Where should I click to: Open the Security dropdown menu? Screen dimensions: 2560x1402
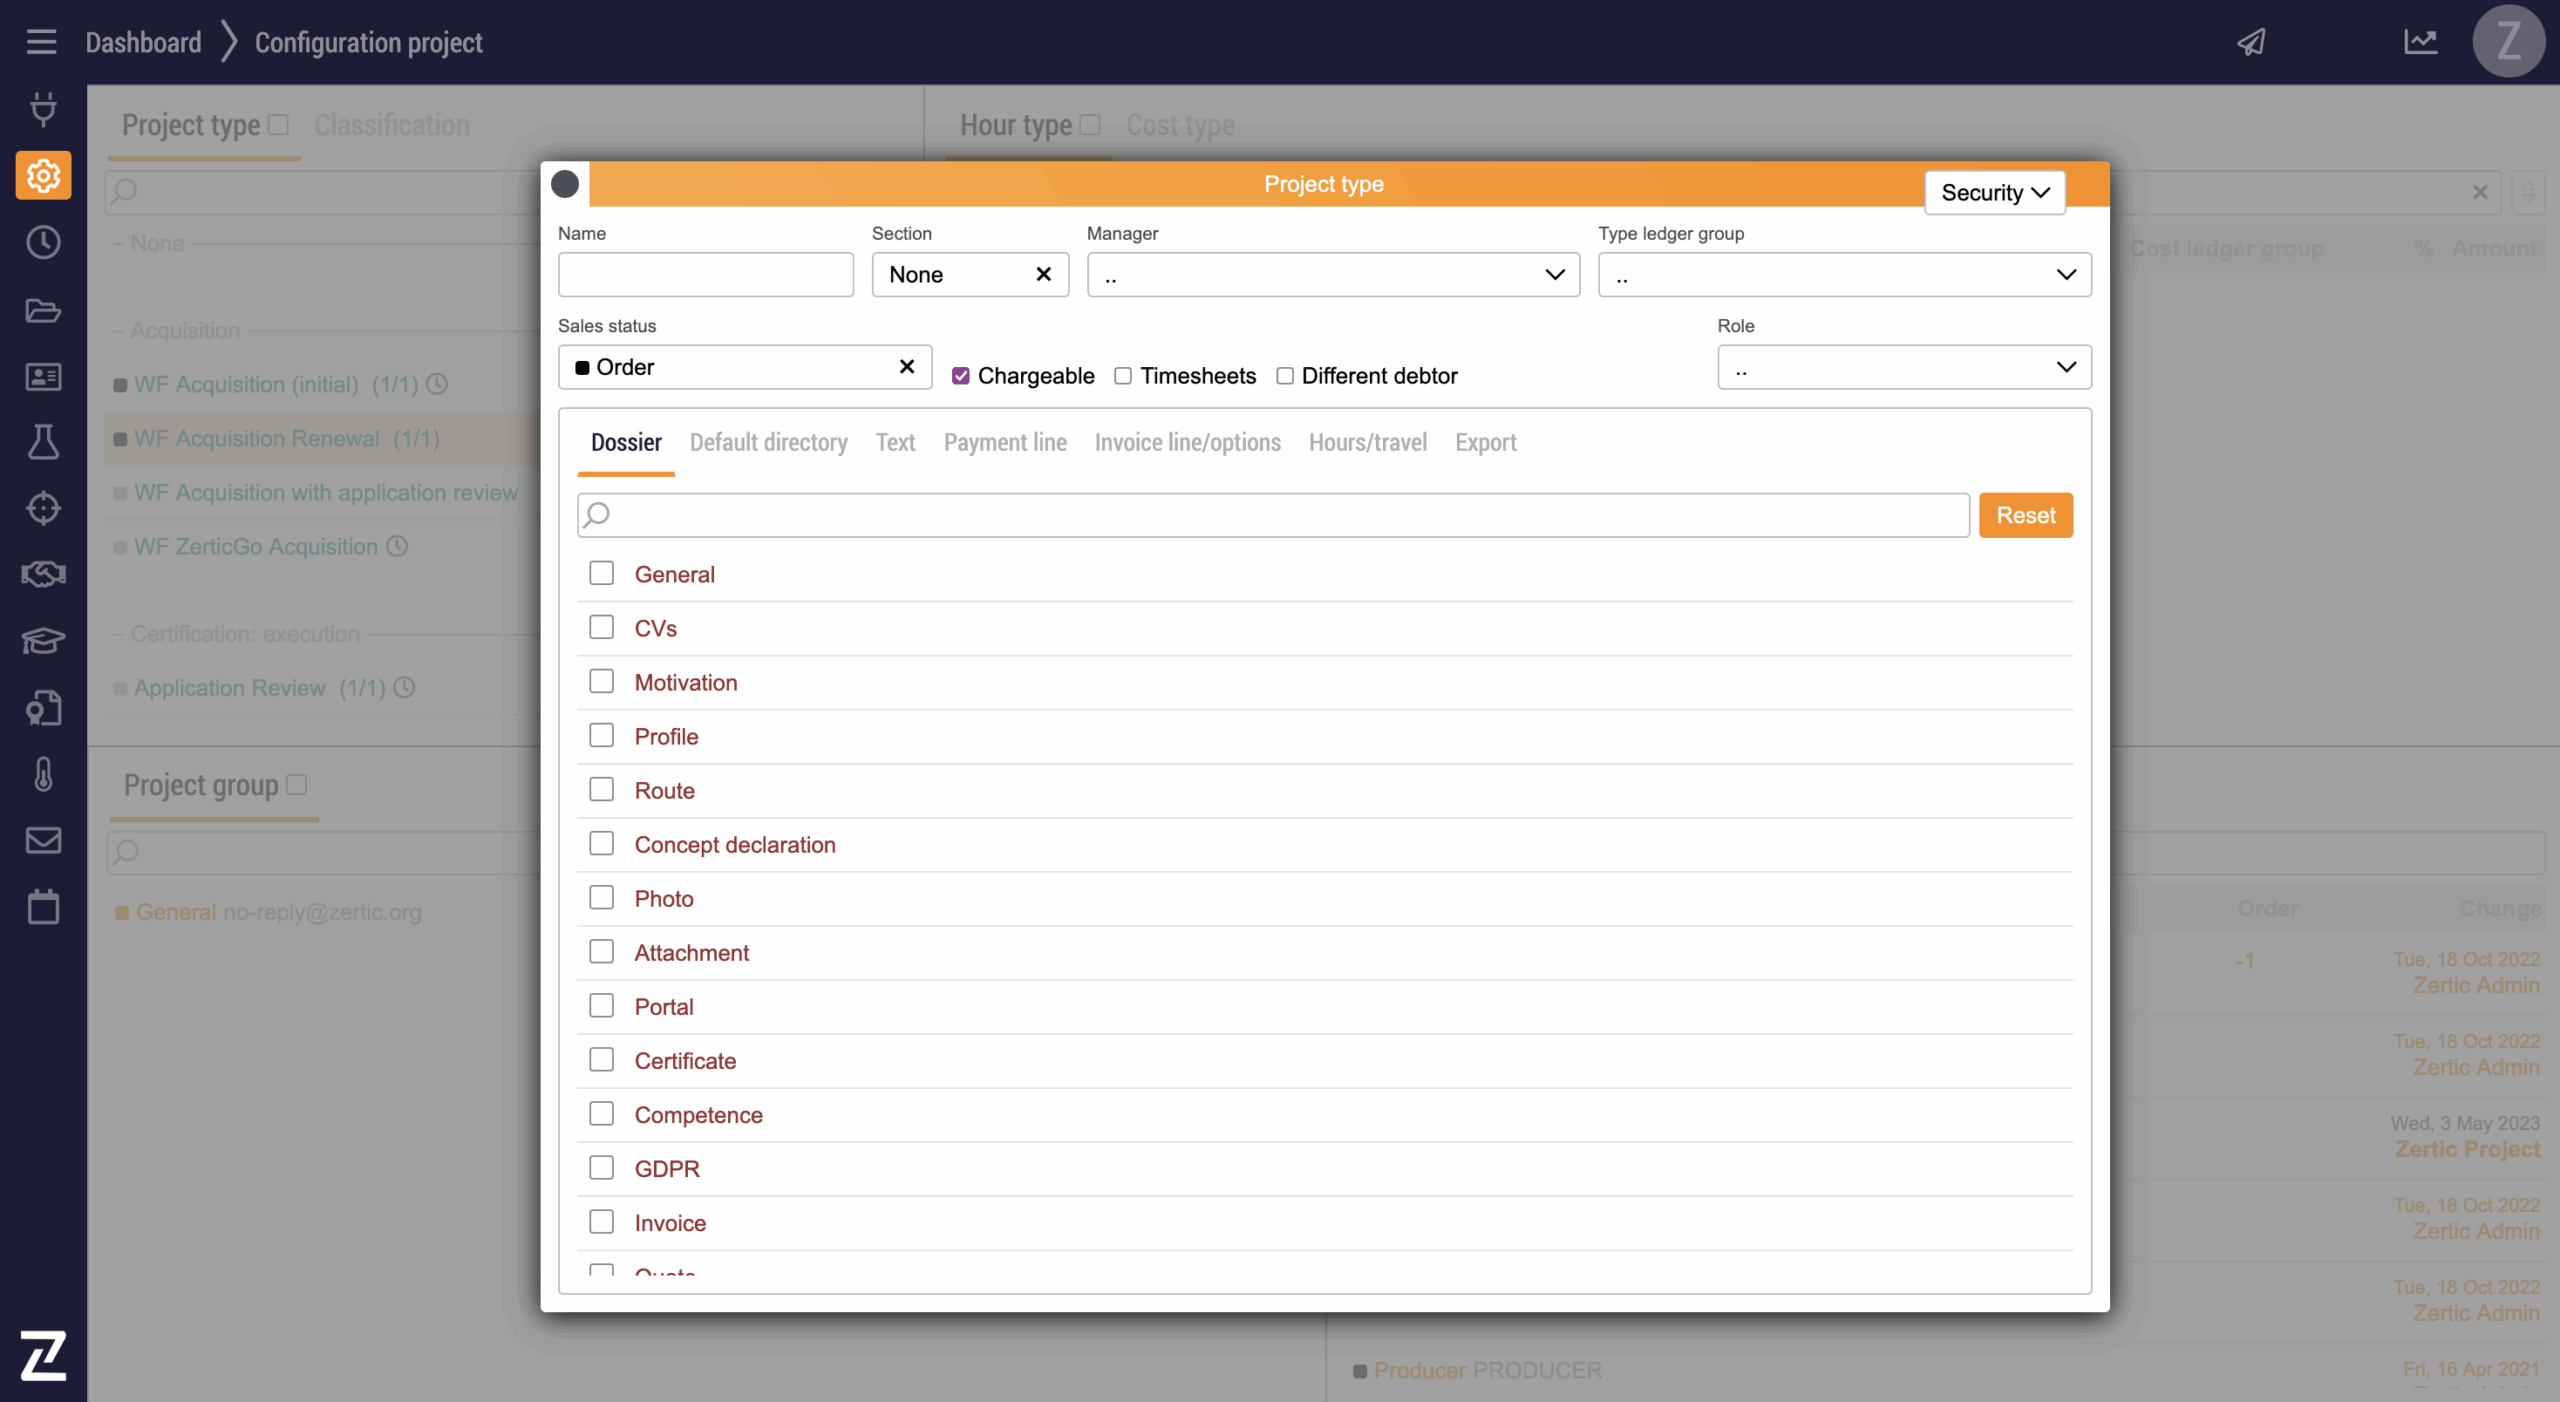point(1994,192)
